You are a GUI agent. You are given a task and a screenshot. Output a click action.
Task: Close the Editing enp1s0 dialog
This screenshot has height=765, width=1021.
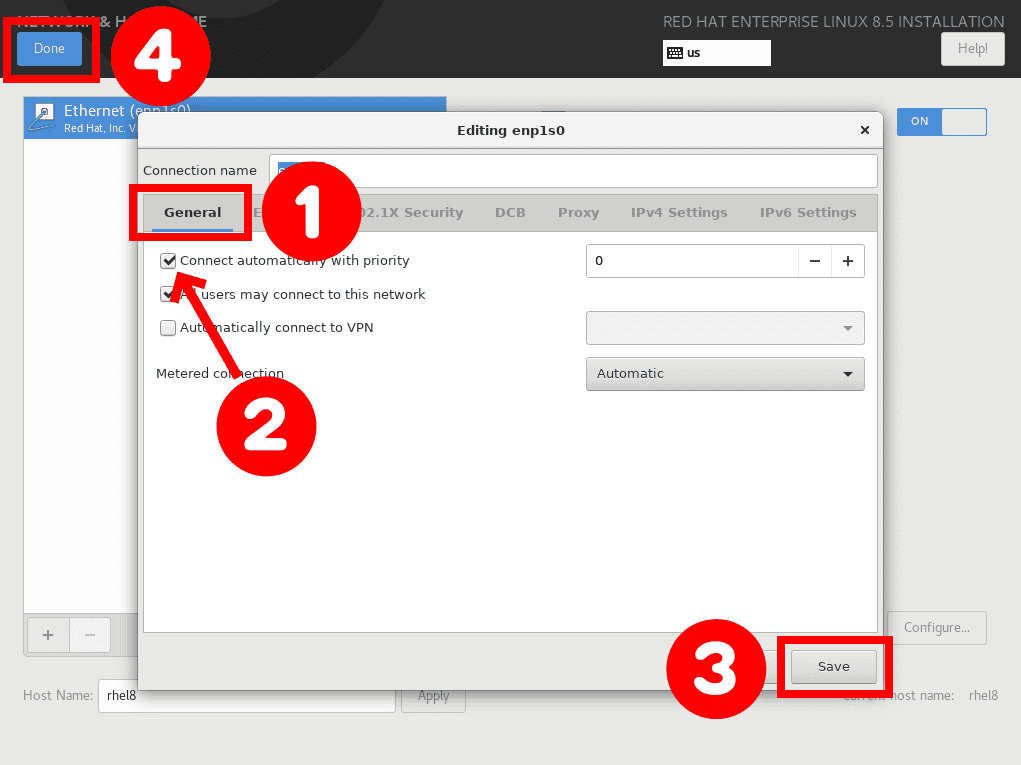(865, 130)
